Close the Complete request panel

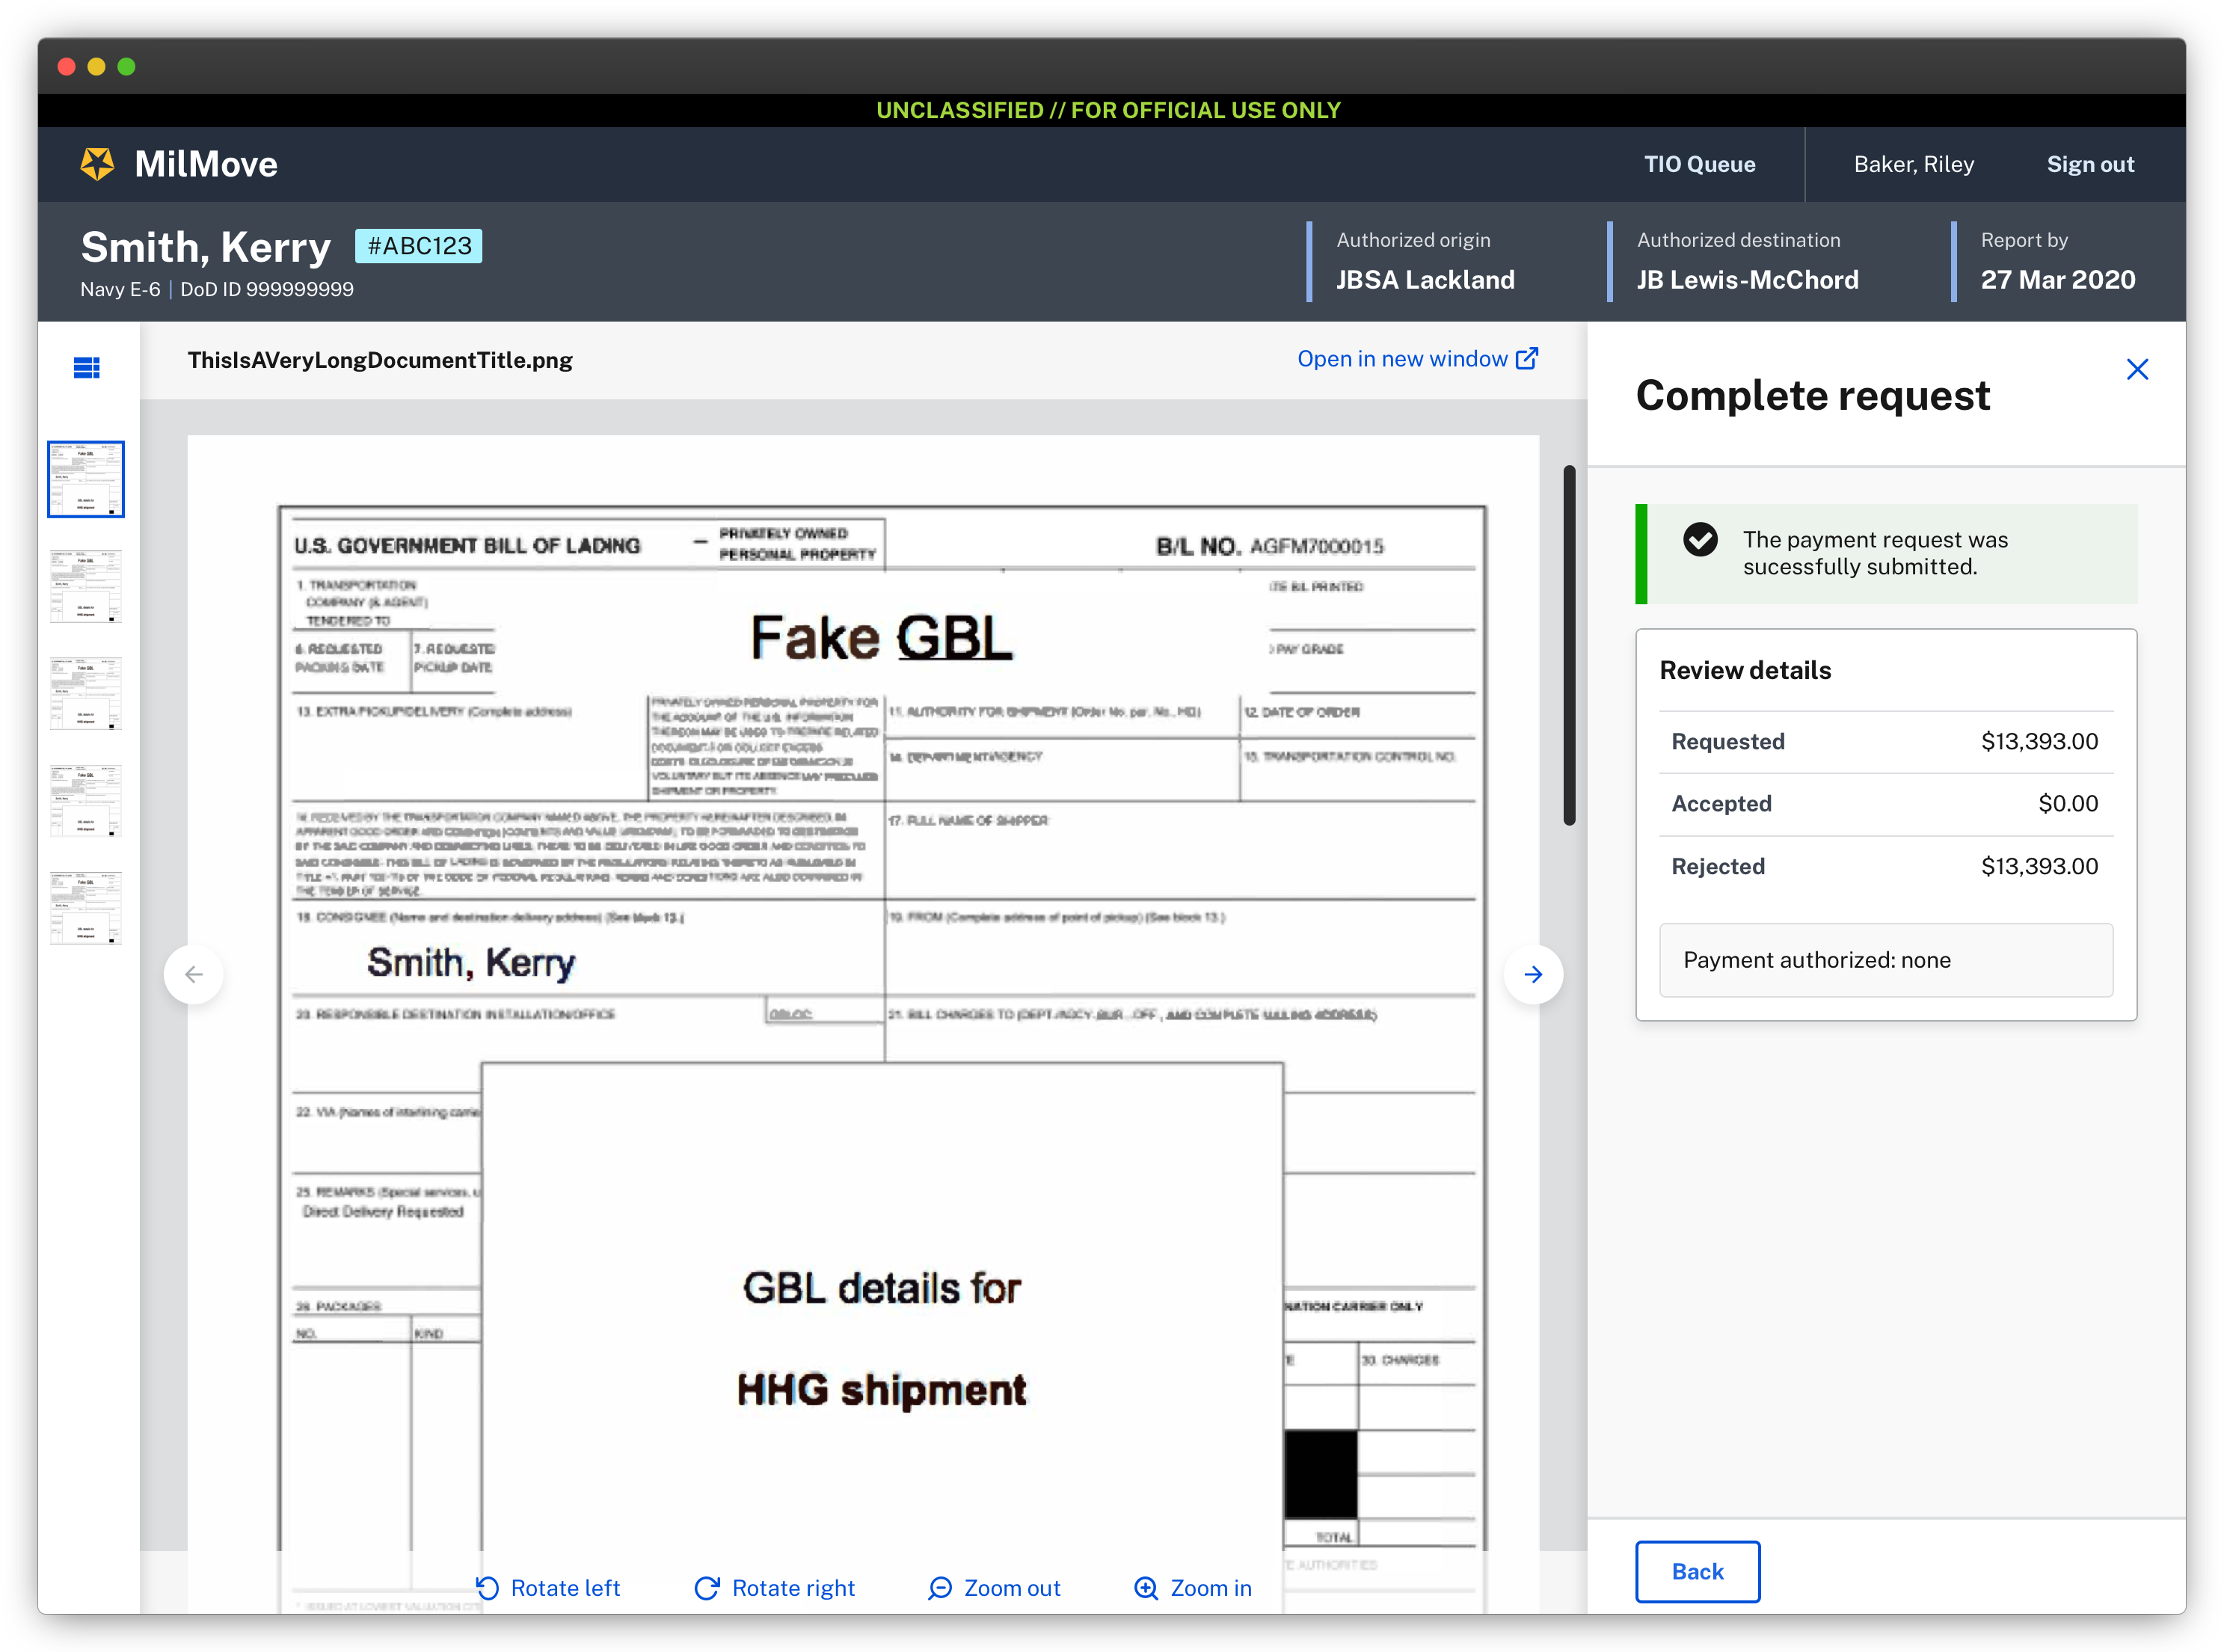(2137, 370)
